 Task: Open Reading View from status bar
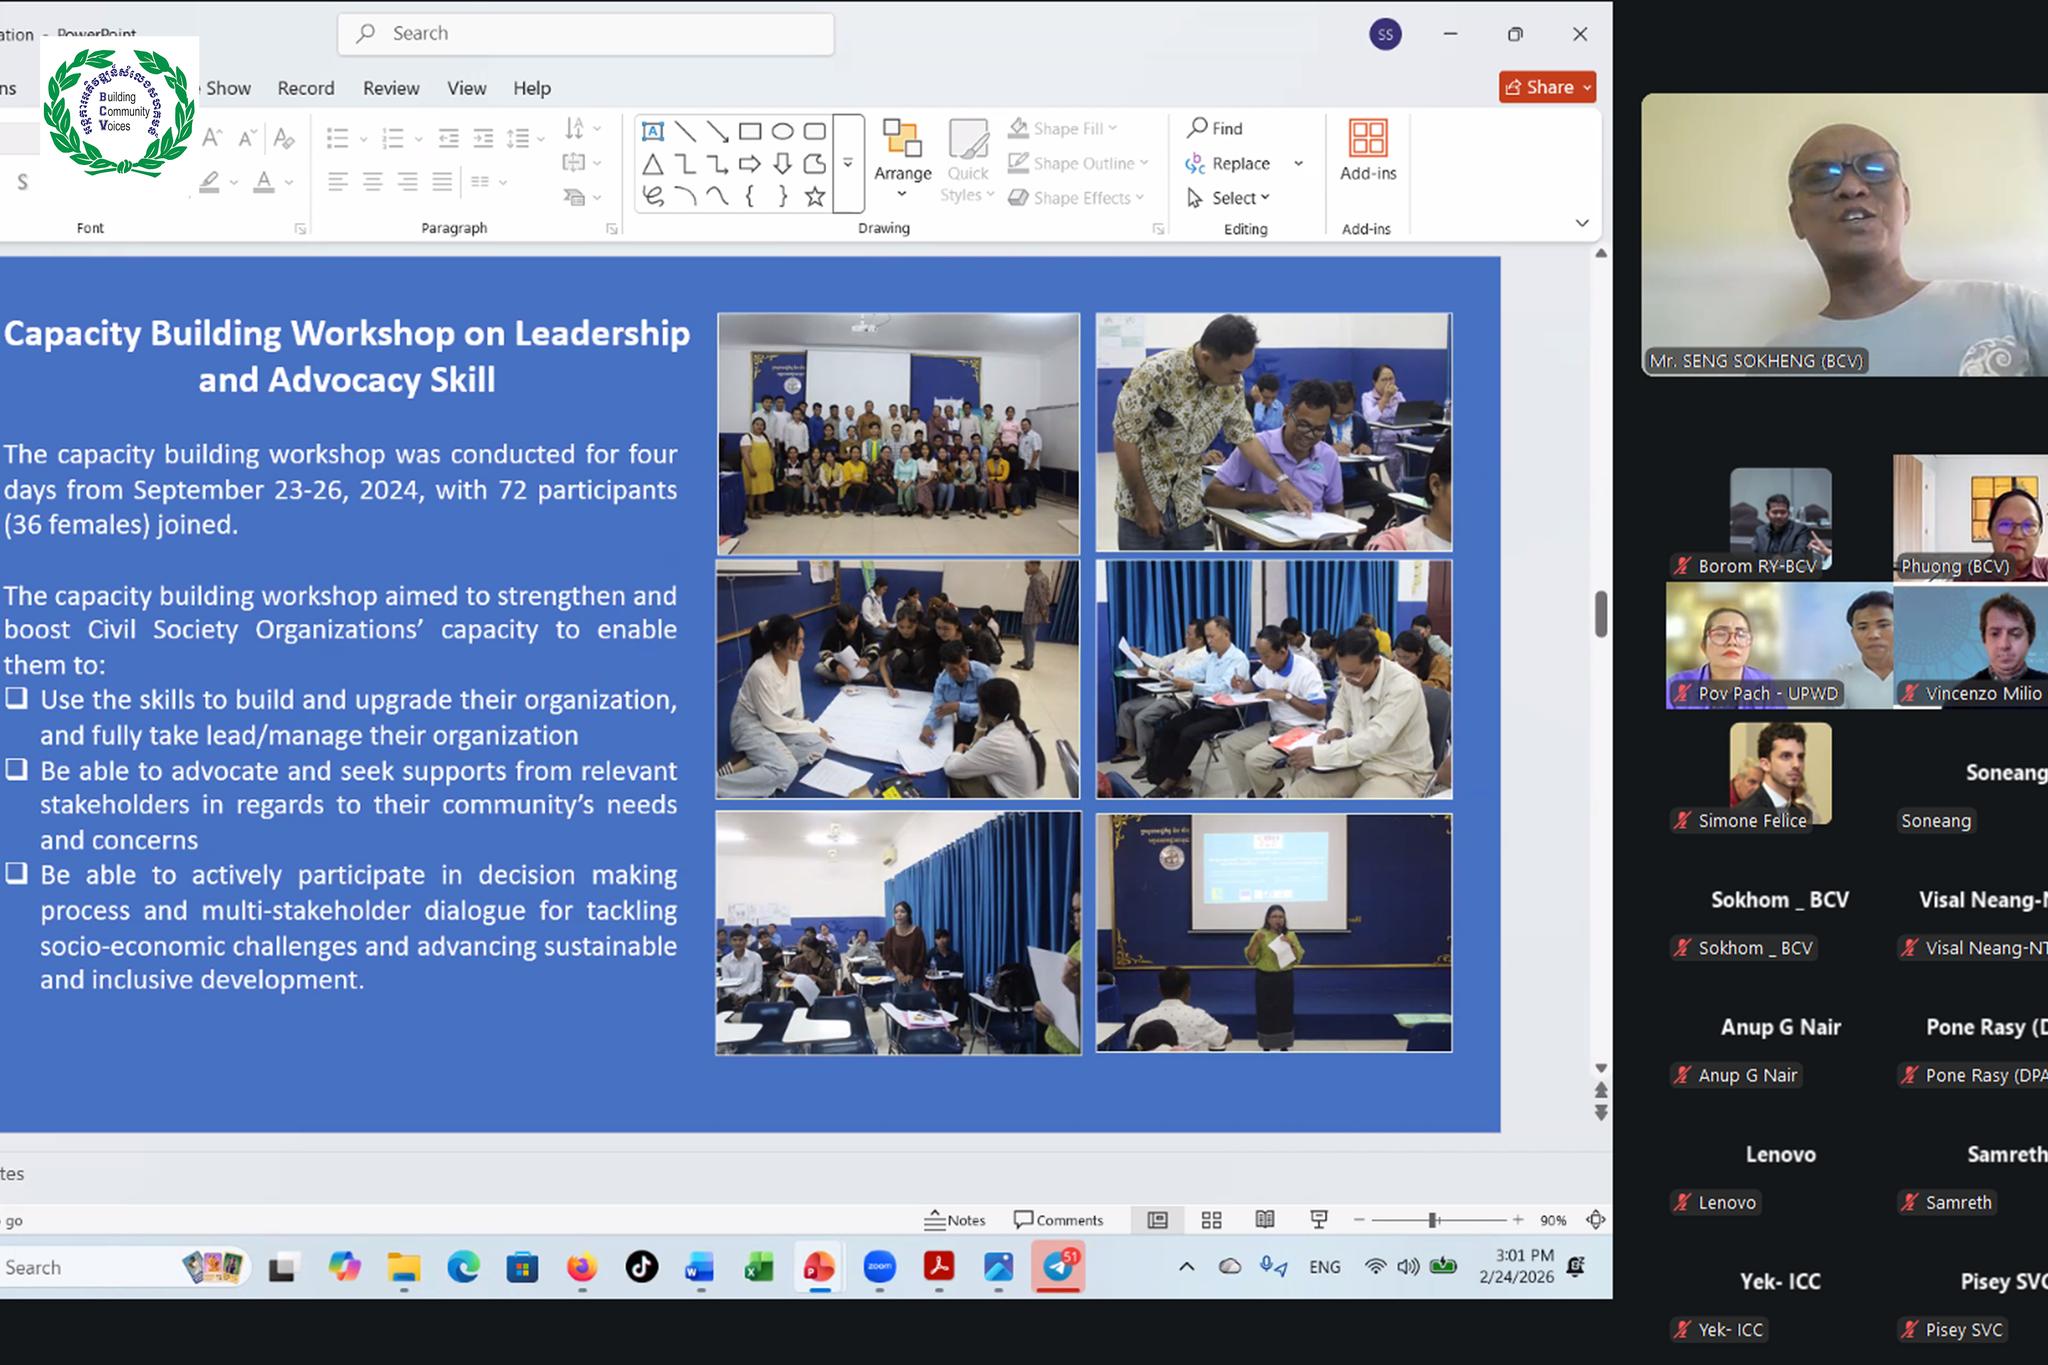click(x=1265, y=1220)
